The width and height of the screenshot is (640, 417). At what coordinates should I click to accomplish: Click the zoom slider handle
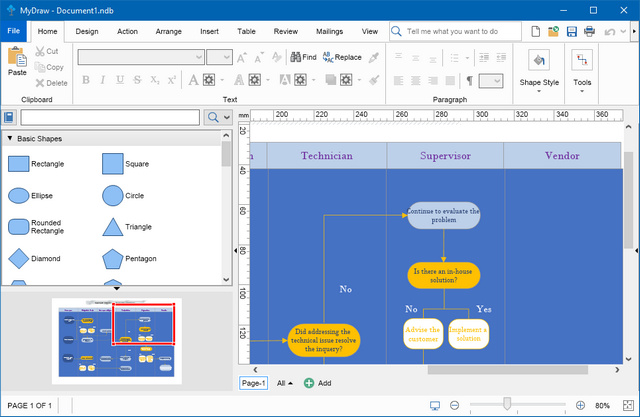pos(507,405)
